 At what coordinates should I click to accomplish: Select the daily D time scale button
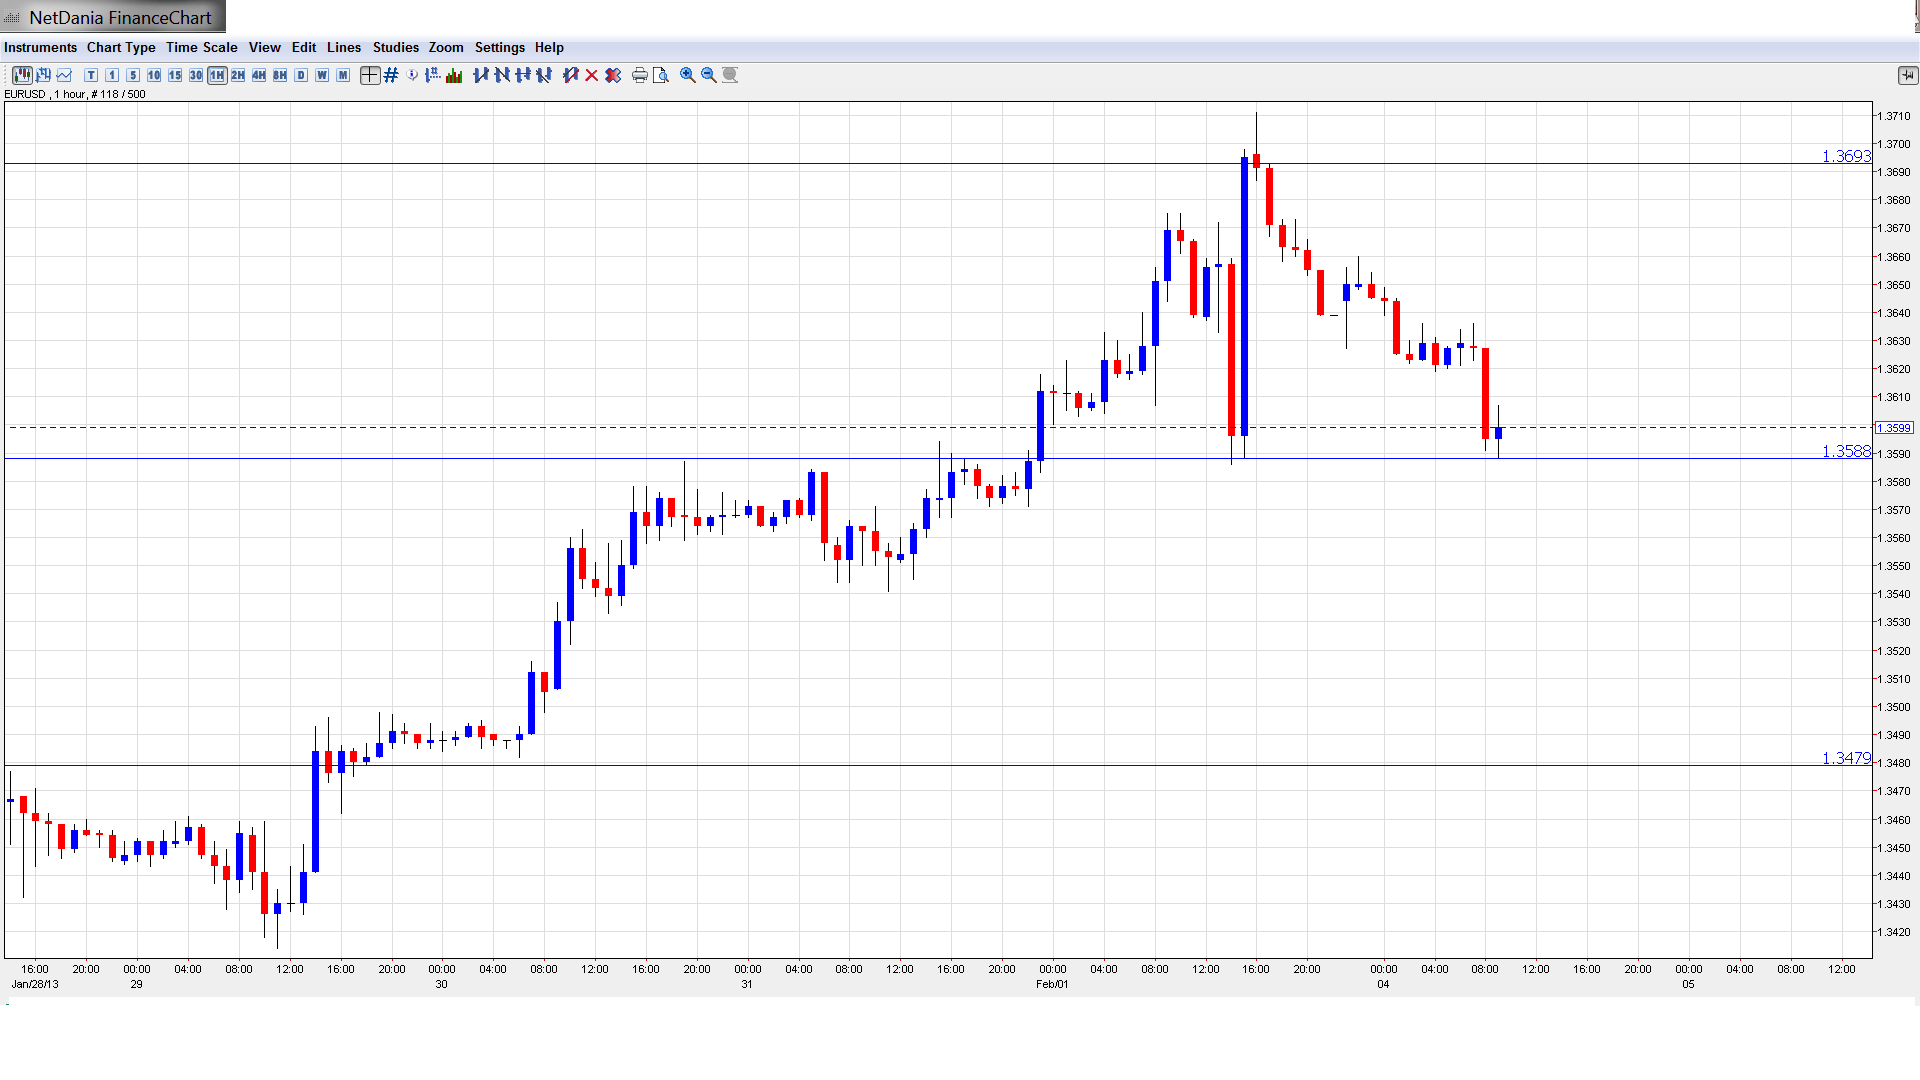point(301,75)
